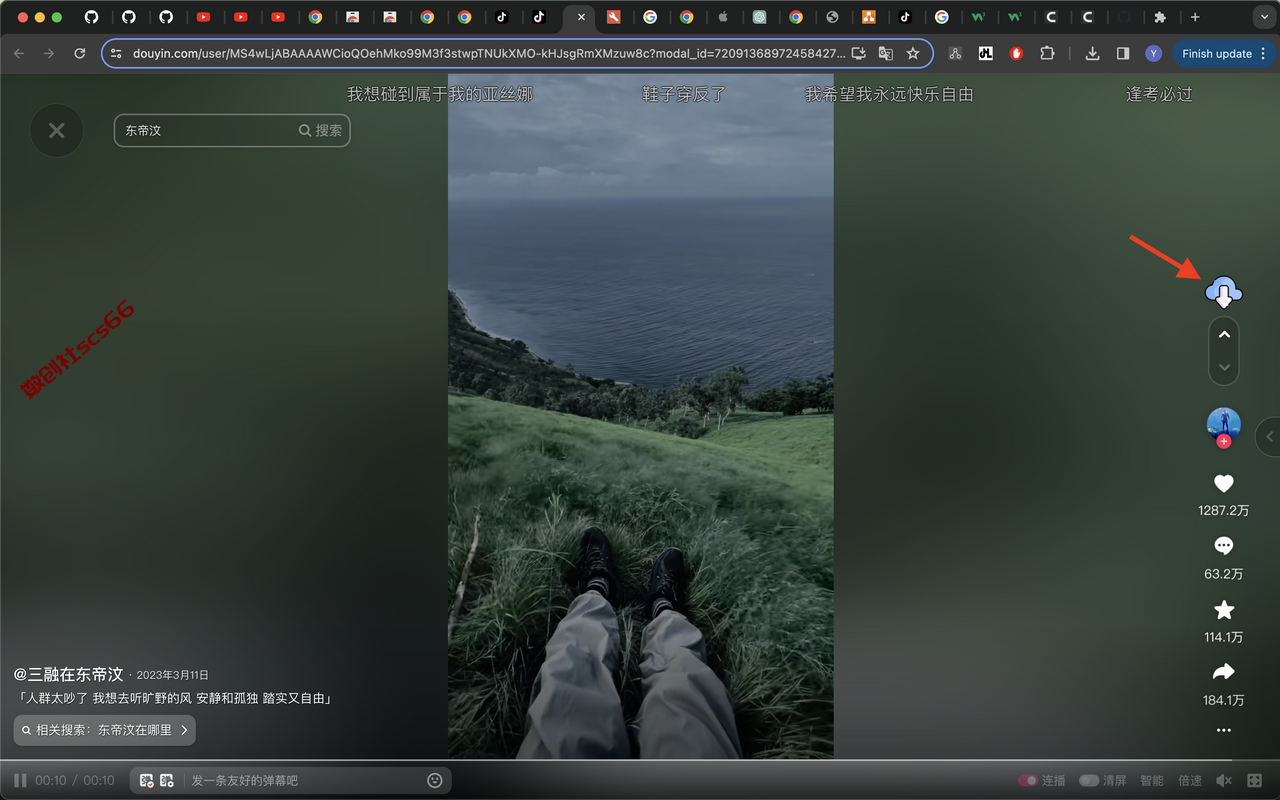Open the JL extension icon
This screenshot has height=800, width=1280.
pos(986,54)
